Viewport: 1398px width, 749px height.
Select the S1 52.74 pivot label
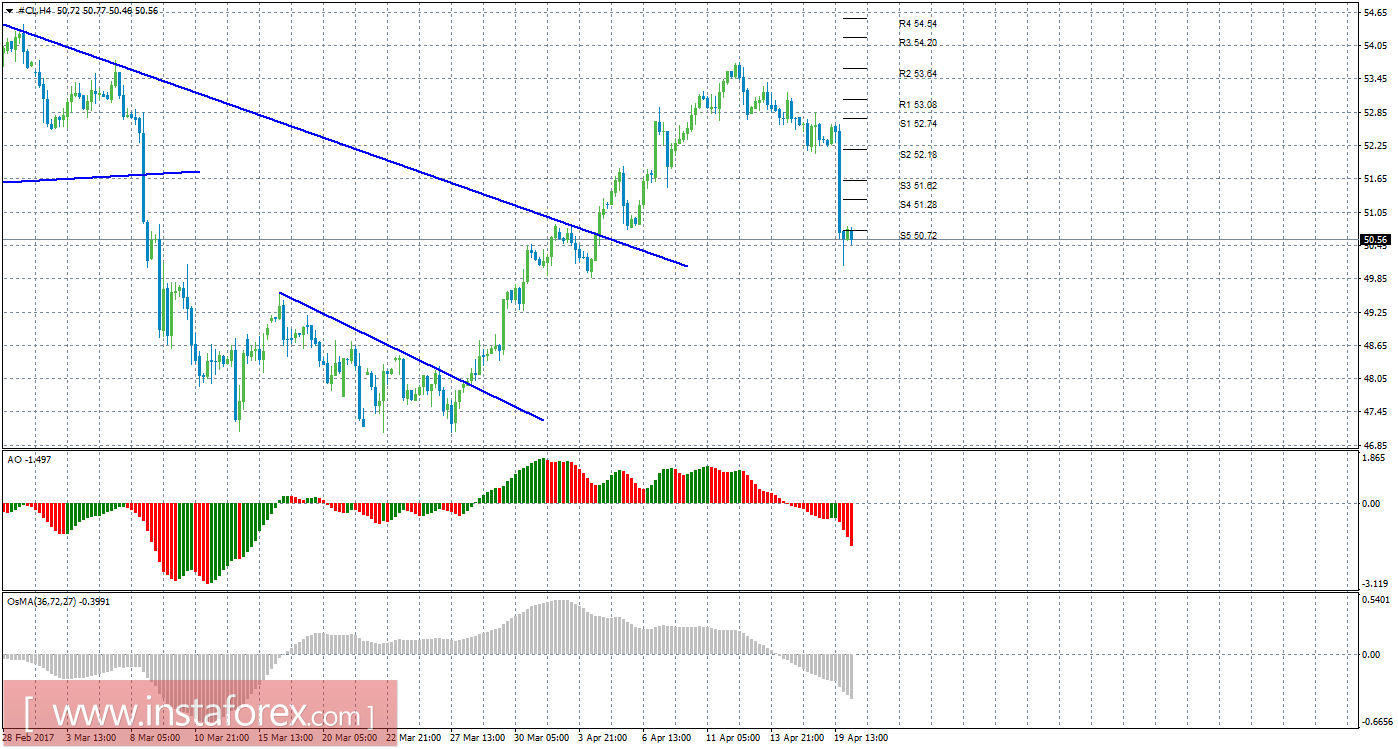coord(917,123)
